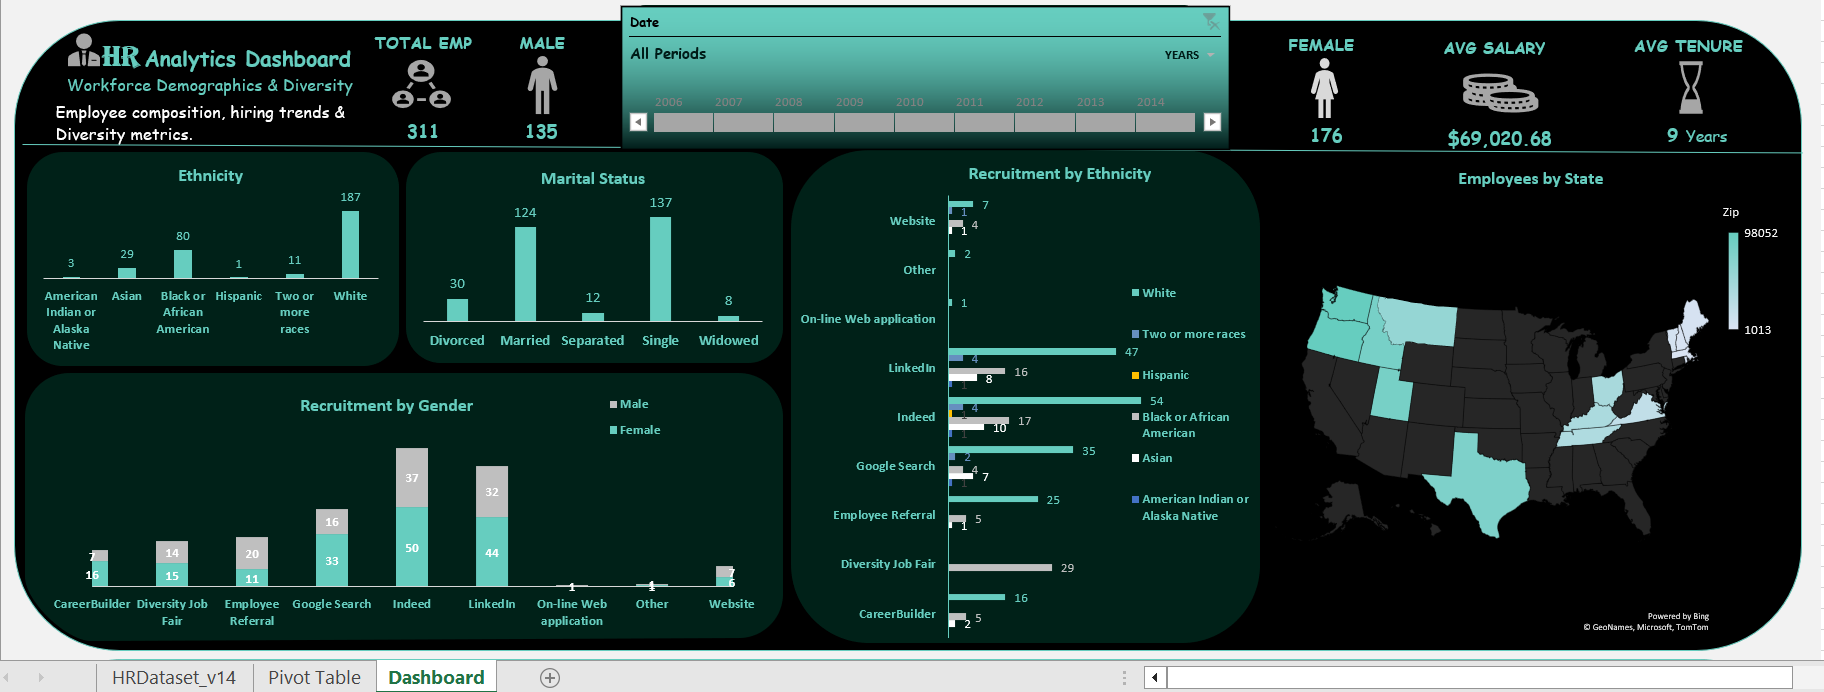Click the Hispanic legend swatch in the ethnicity chart
The image size is (1824, 692).
(1136, 375)
